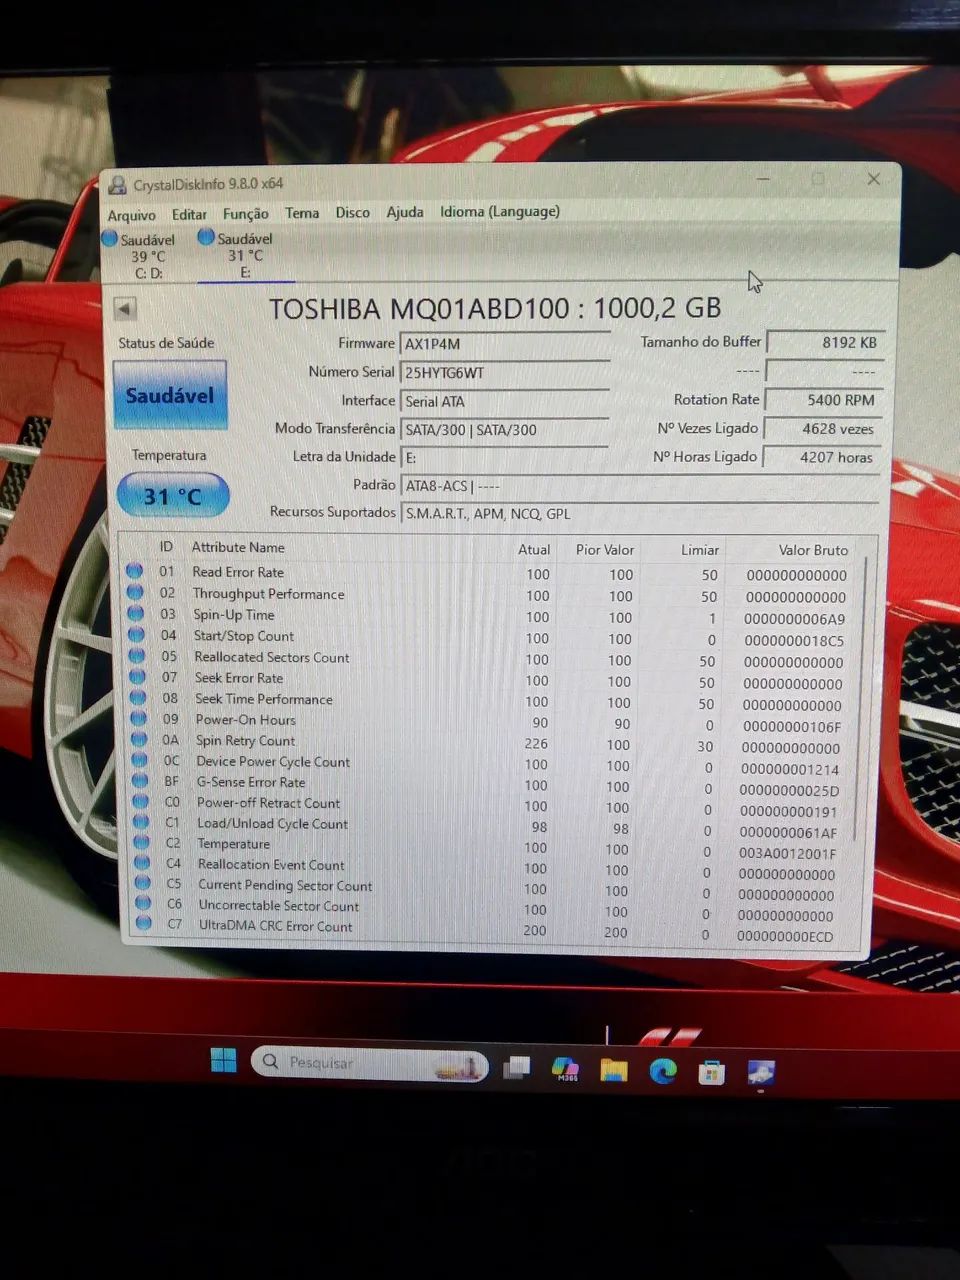Click the status icon for Current Pending Sector Count
This screenshot has width=960, height=1280.
[x=143, y=884]
